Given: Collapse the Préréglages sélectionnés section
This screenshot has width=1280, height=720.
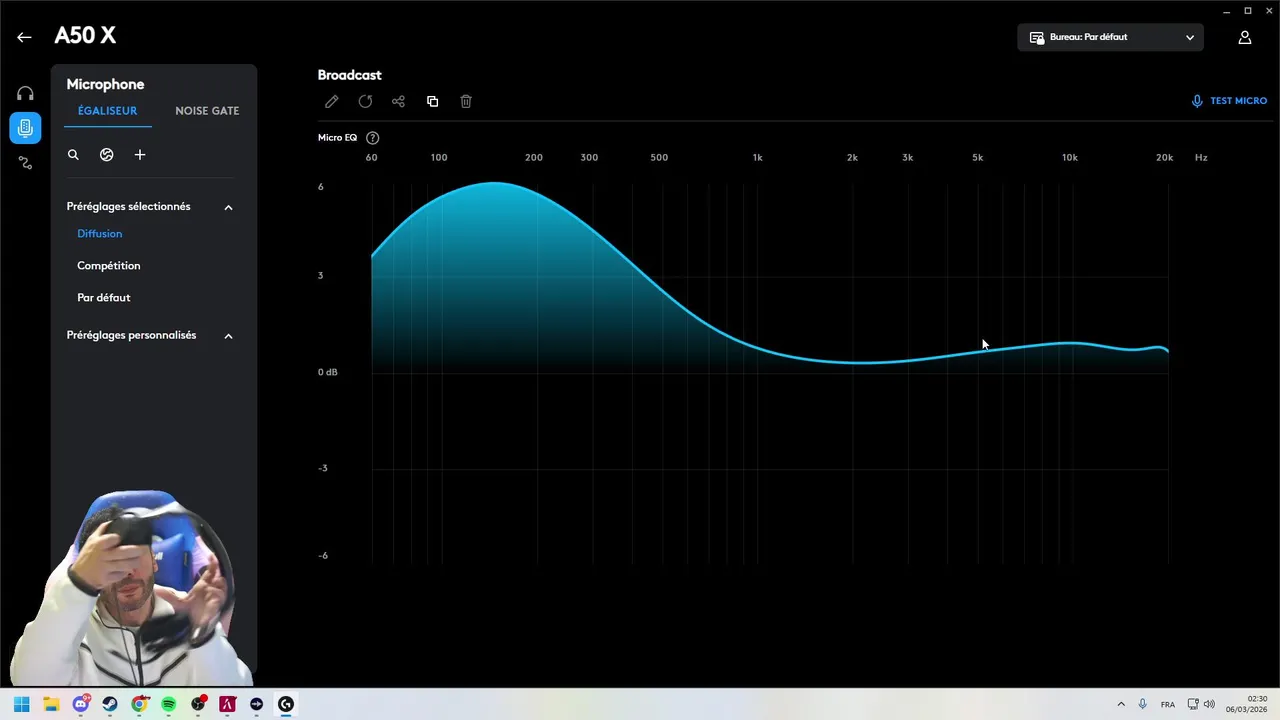Looking at the screenshot, I should tap(228, 207).
